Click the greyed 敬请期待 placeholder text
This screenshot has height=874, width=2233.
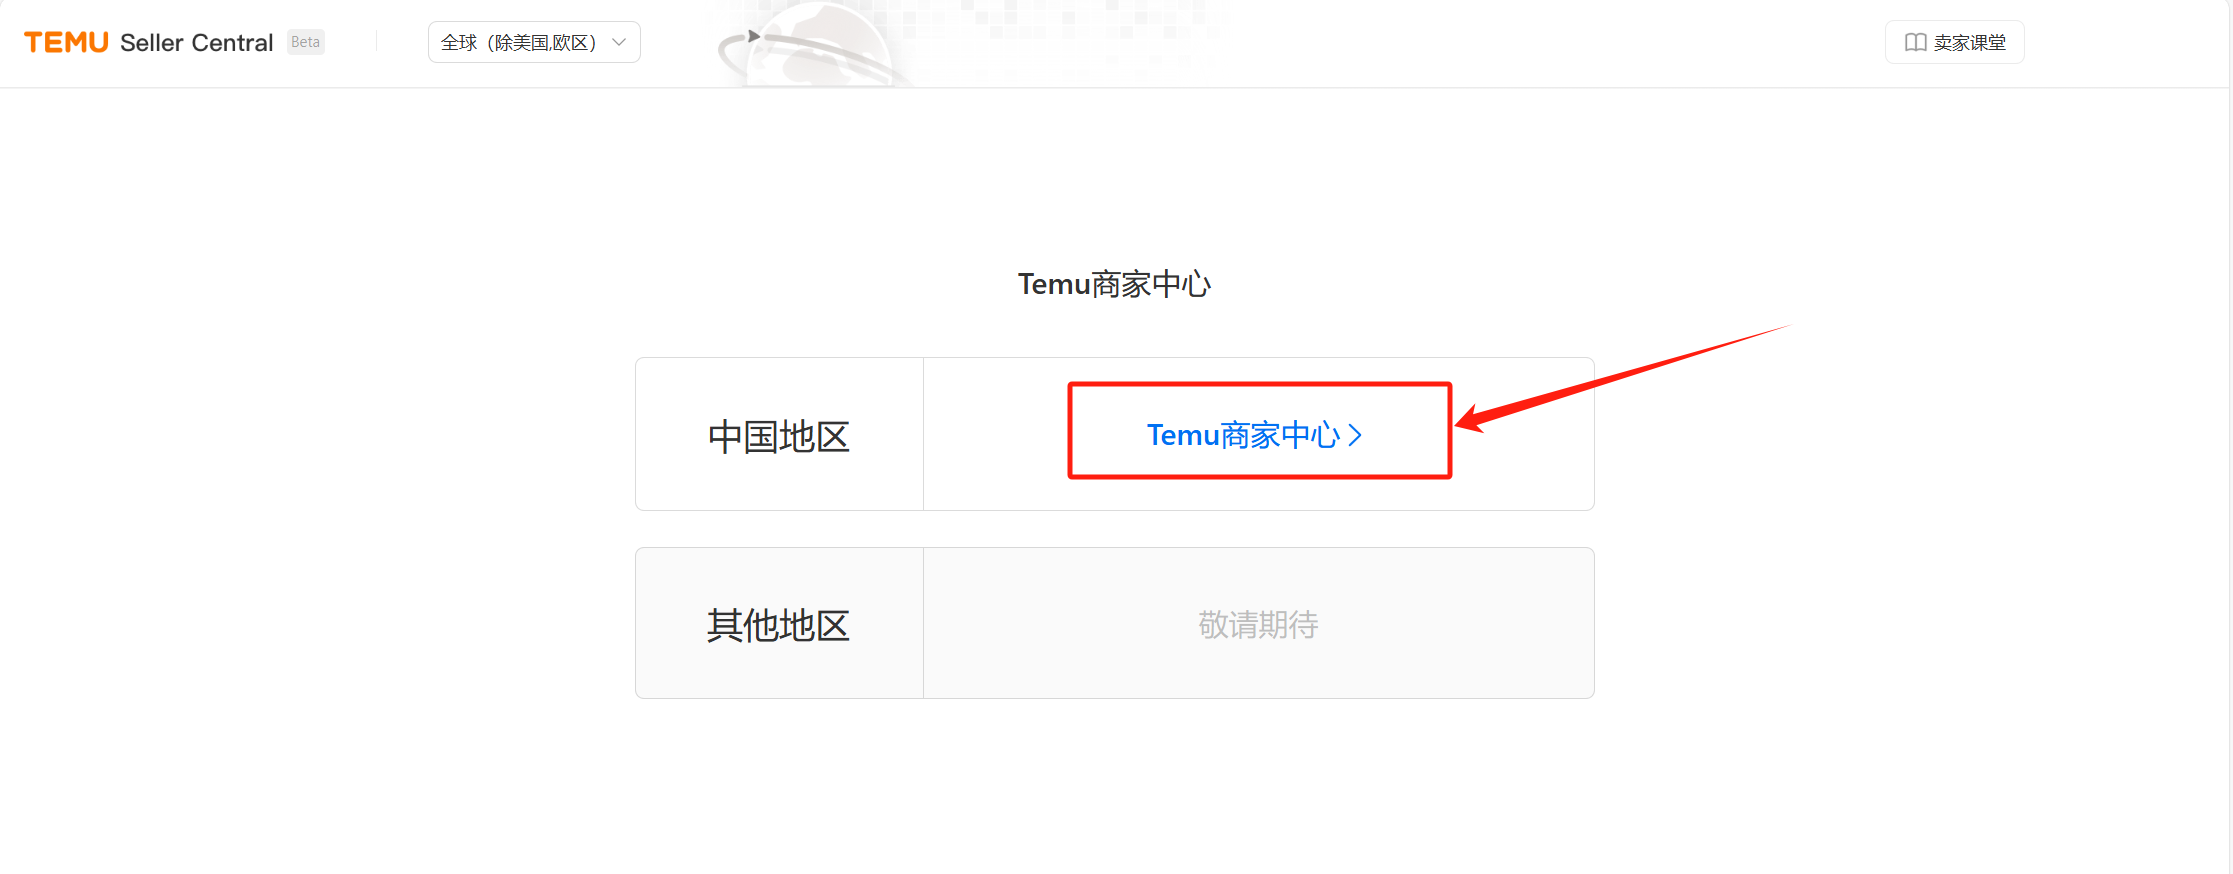pyautogui.click(x=1258, y=624)
